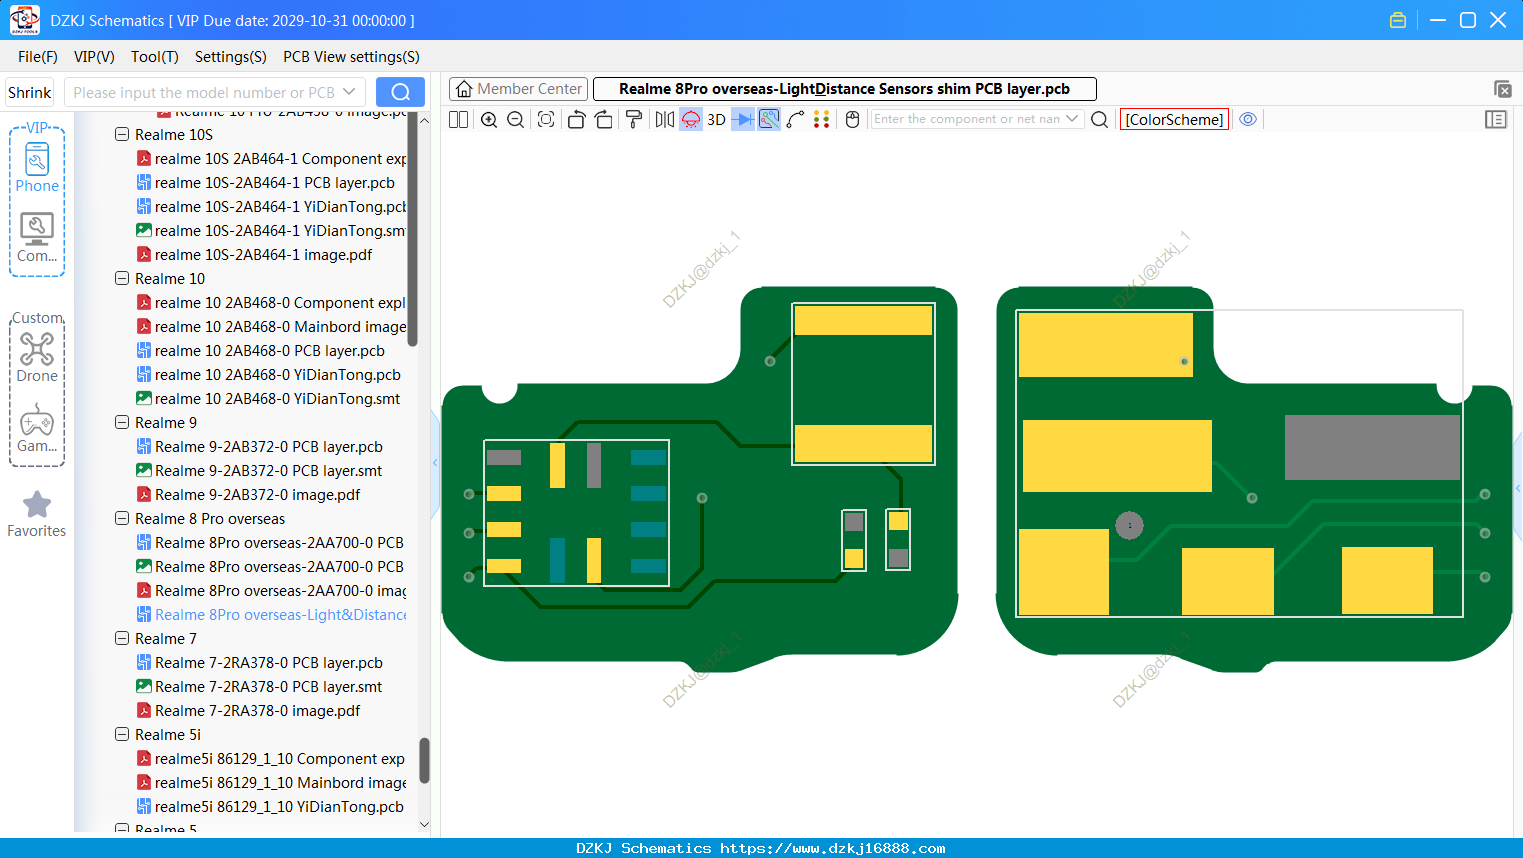
Task: Open the Drone category
Action: click(x=37, y=357)
